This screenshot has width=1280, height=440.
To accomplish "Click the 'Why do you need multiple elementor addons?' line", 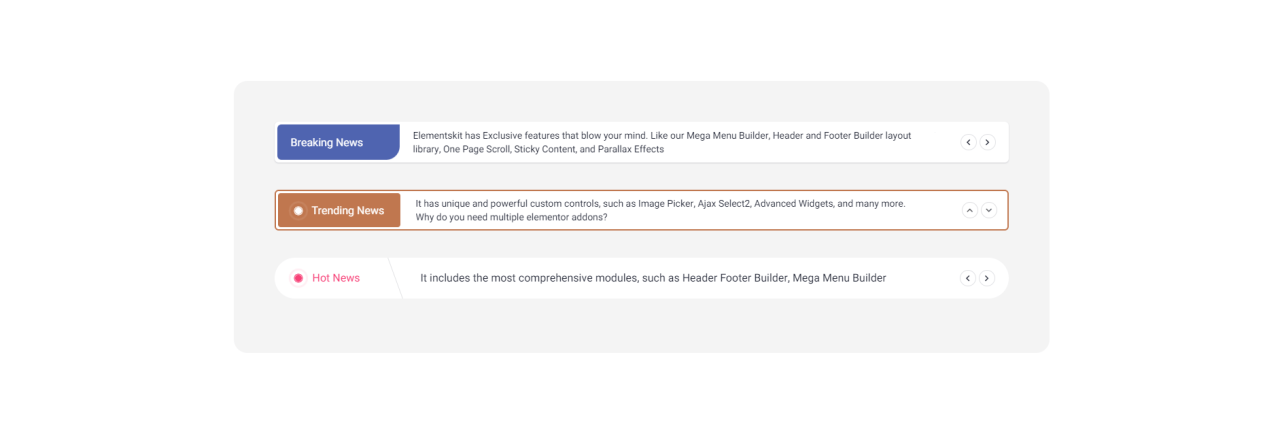I will (x=511, y=217).
